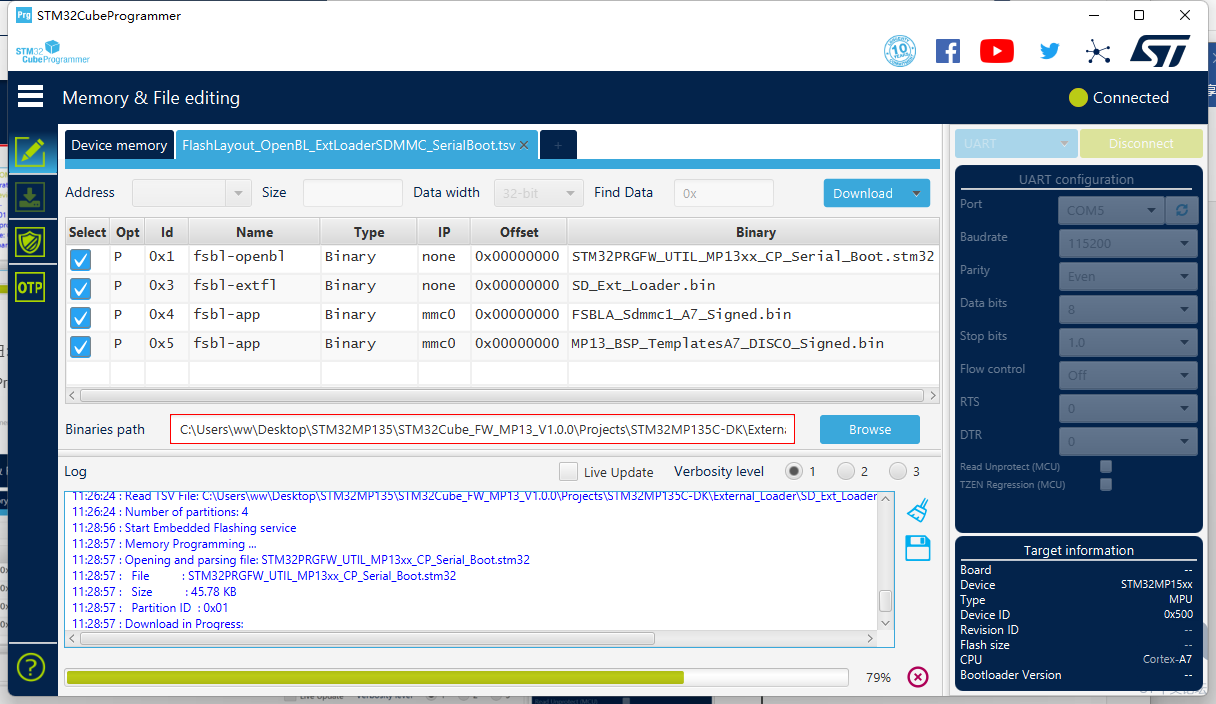Open the Option Bytes shield icon
This screenshot has height=704, width=1216.
click(31, 241)
